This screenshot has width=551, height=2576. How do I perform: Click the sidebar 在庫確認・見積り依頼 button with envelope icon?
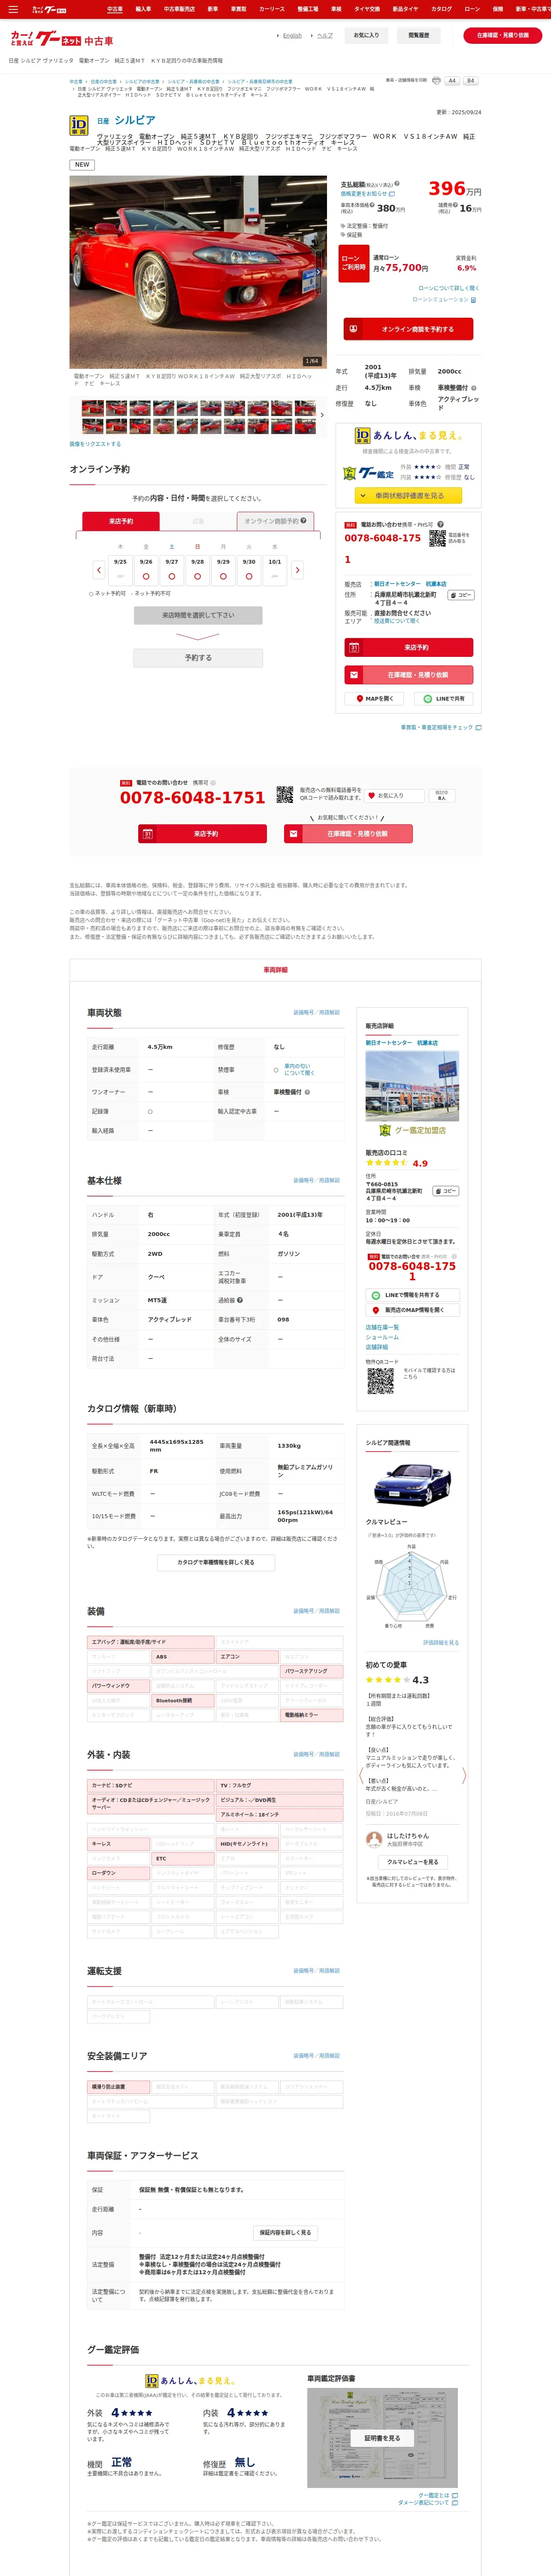pos(408,675)
